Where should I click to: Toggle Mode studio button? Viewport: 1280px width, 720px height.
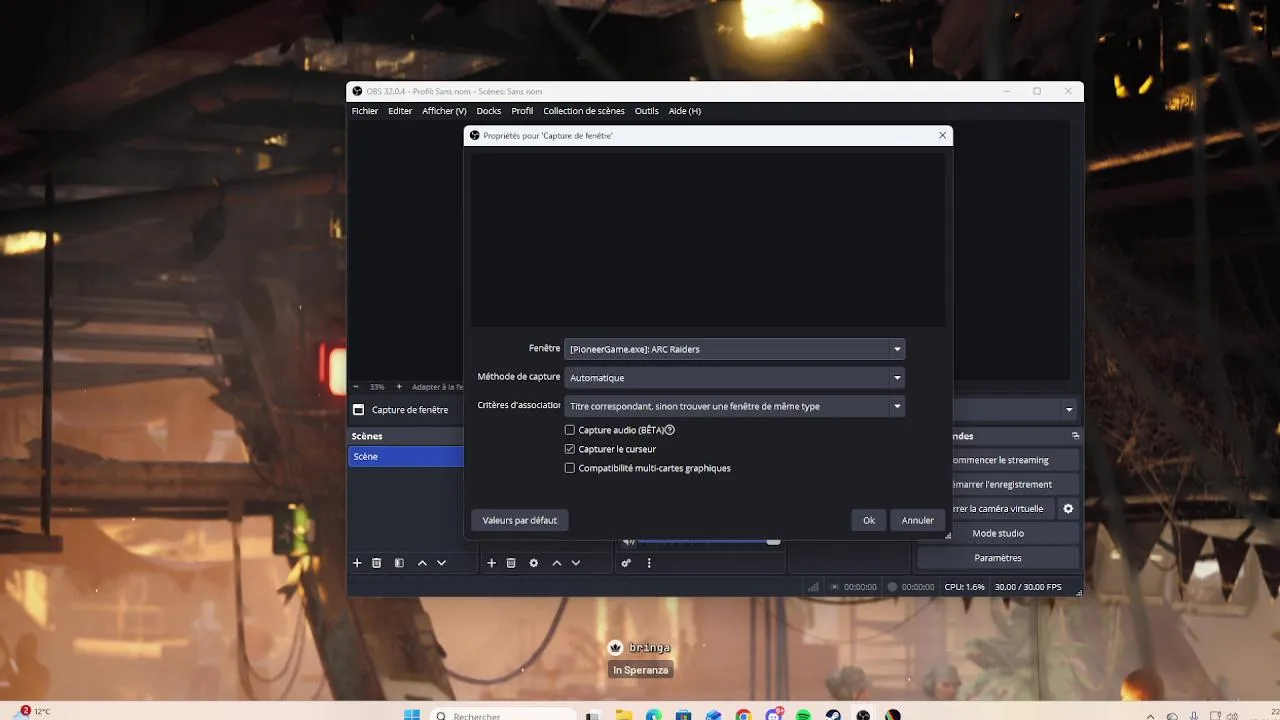(x=998, y=533)
